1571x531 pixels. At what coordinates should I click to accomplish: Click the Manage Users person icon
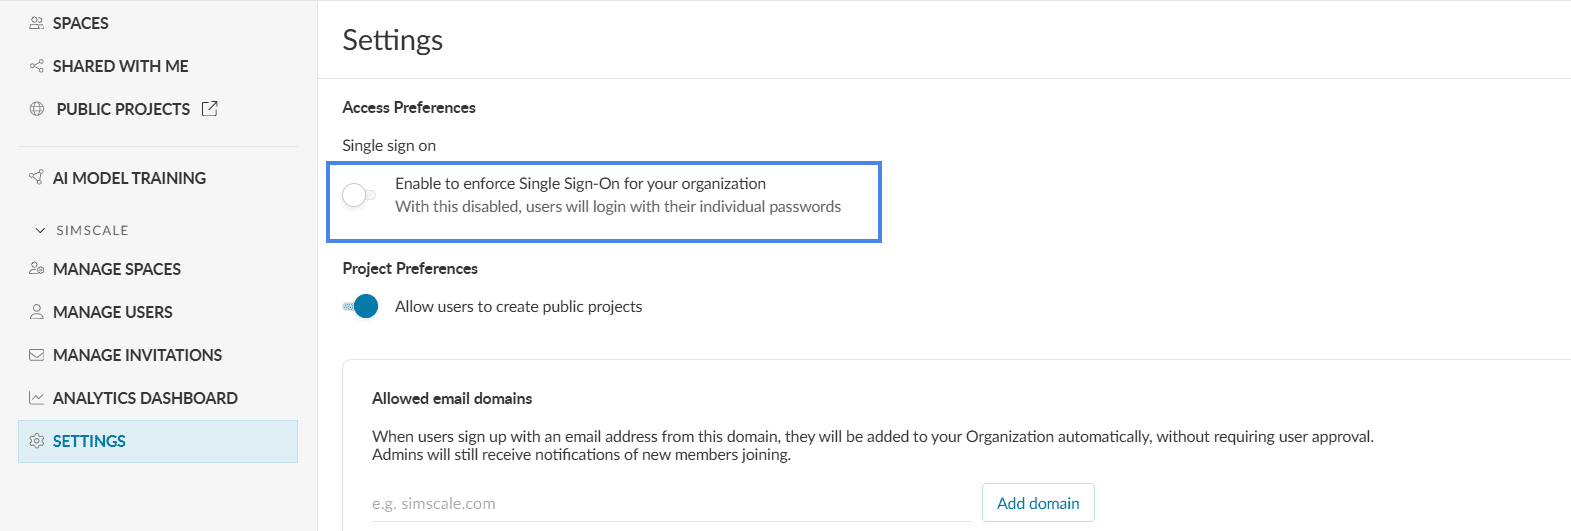pos(37,312)
